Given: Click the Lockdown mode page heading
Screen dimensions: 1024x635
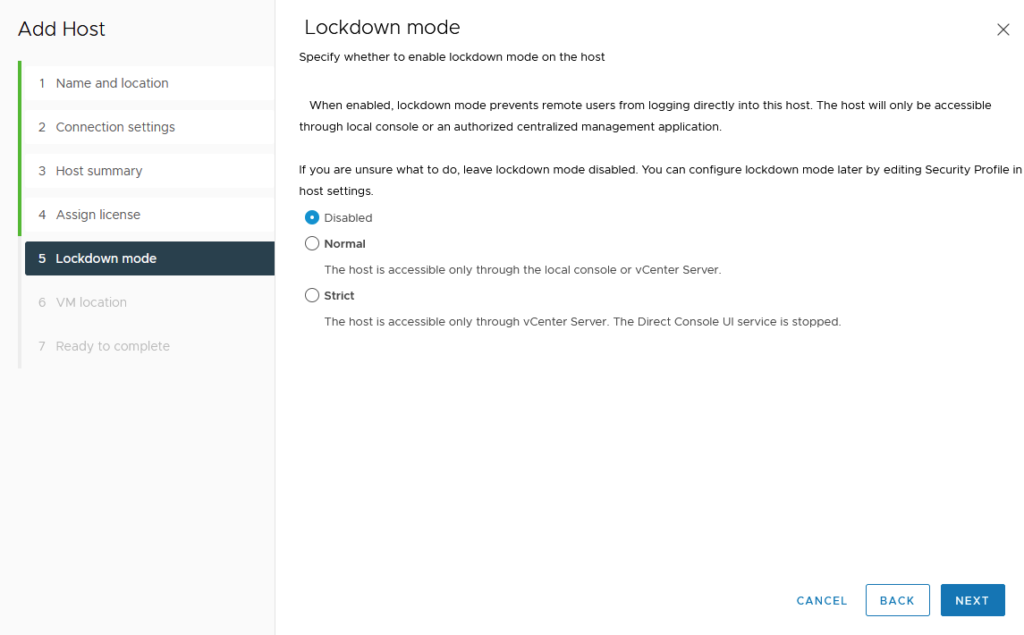Looking at the screenshot, I should 382,27.
